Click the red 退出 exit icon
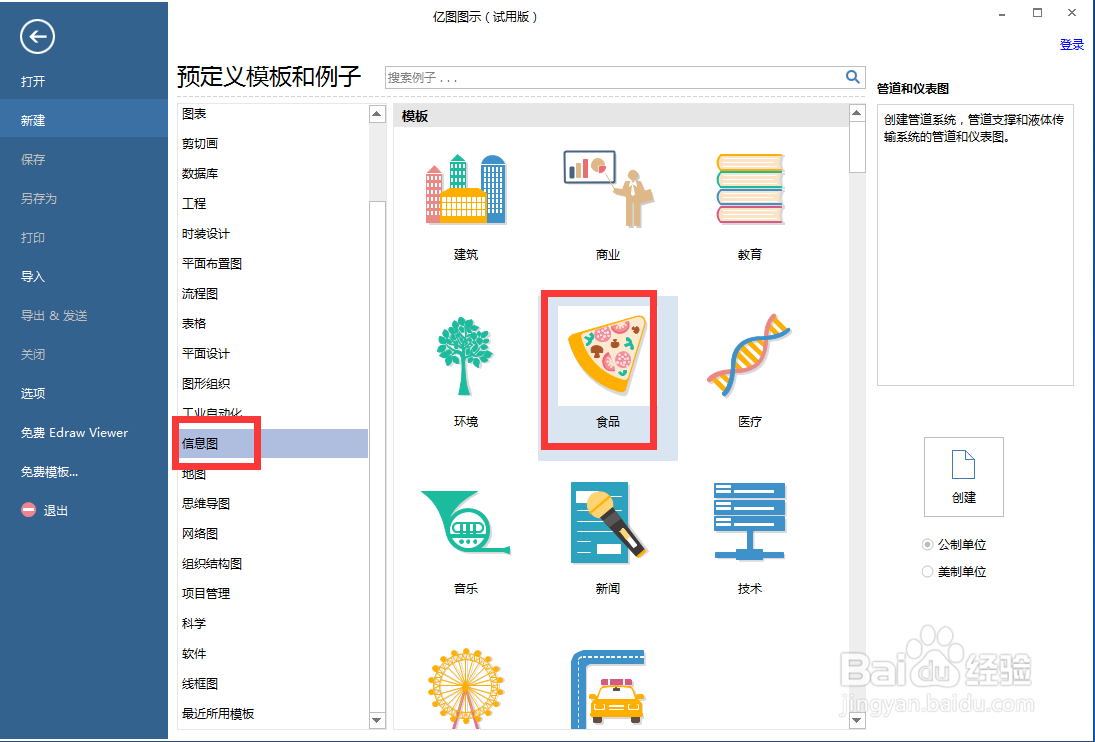 (29, 510)
